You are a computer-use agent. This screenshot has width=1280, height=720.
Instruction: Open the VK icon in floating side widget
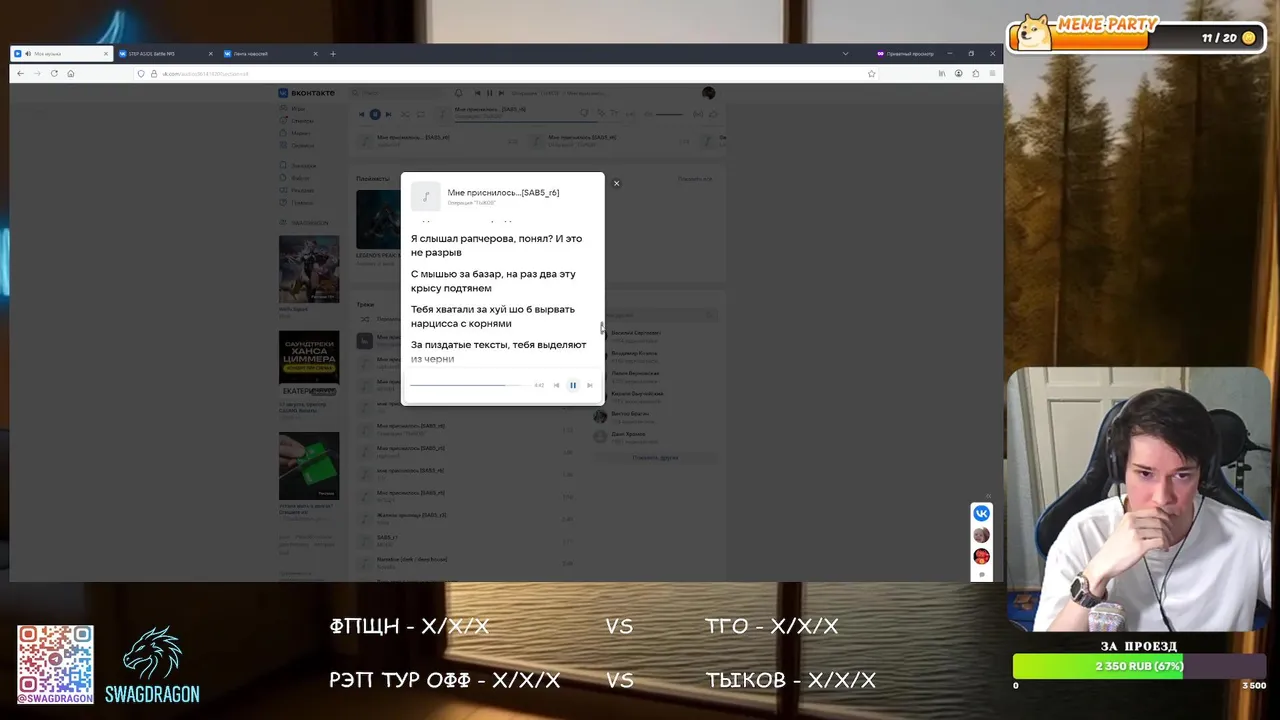pyautogui.click(x=981, y=513)
